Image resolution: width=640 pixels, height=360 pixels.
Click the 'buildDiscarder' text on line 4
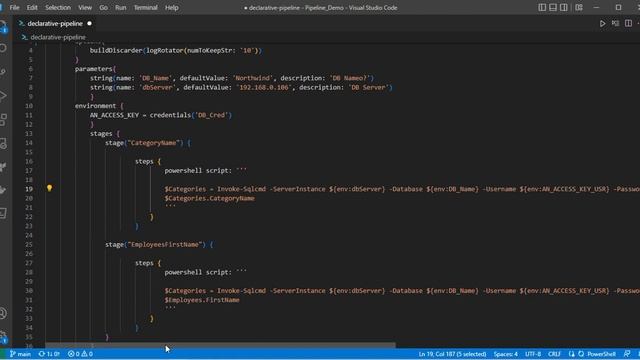[x=116, y=51]
